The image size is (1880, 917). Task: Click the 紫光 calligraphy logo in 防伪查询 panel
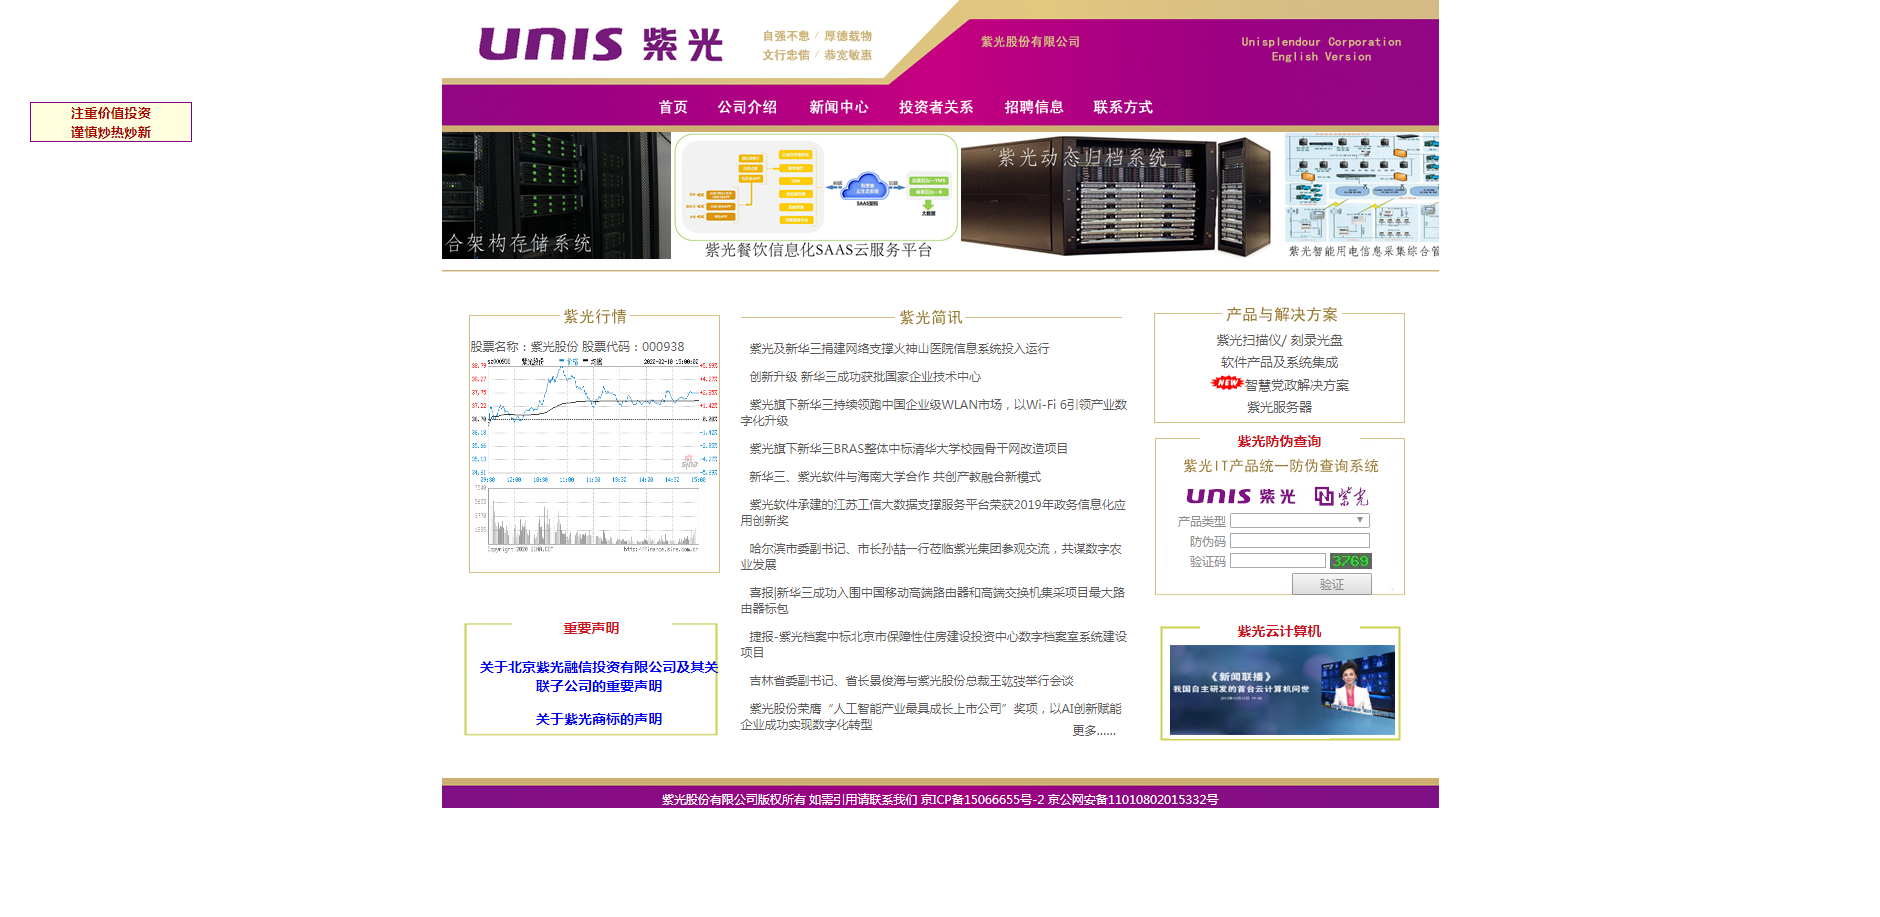click(1341, 496)
